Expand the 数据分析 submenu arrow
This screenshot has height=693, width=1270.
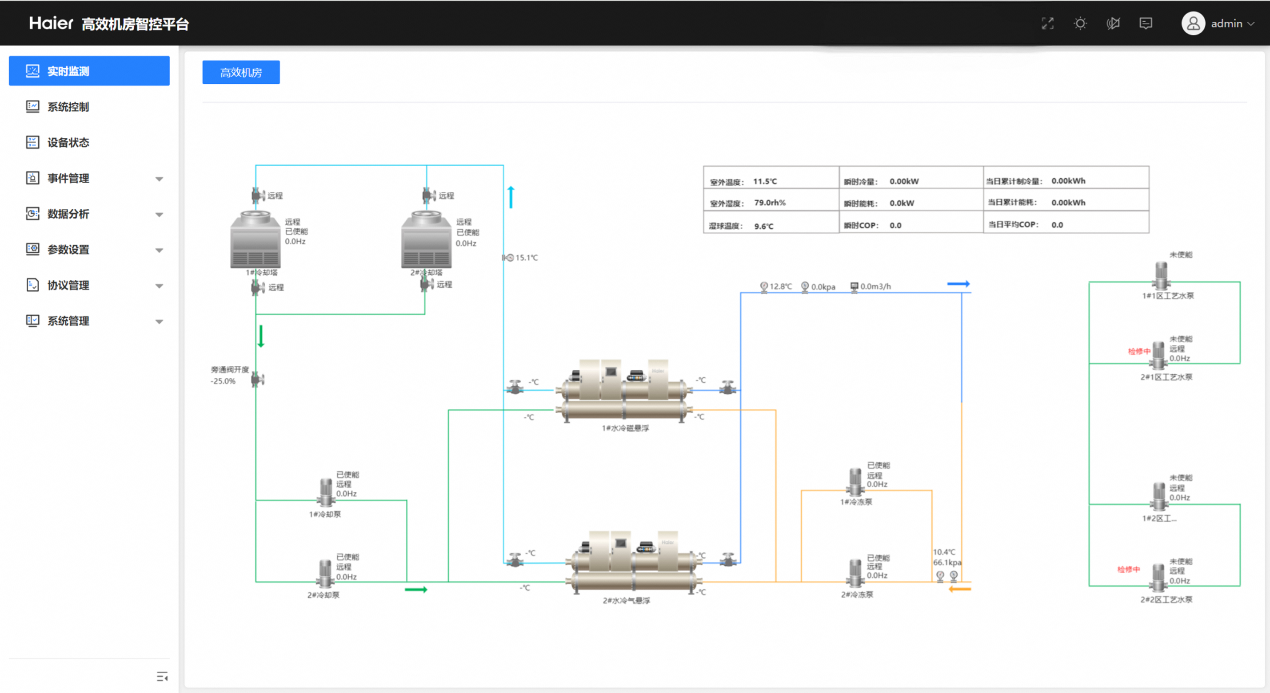tap(159, 215)
